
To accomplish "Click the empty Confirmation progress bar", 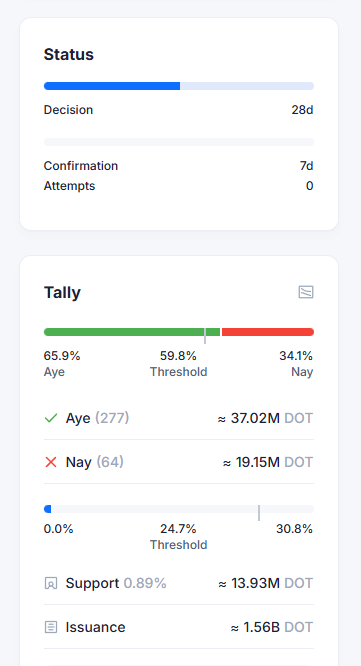I will point(179,142).
